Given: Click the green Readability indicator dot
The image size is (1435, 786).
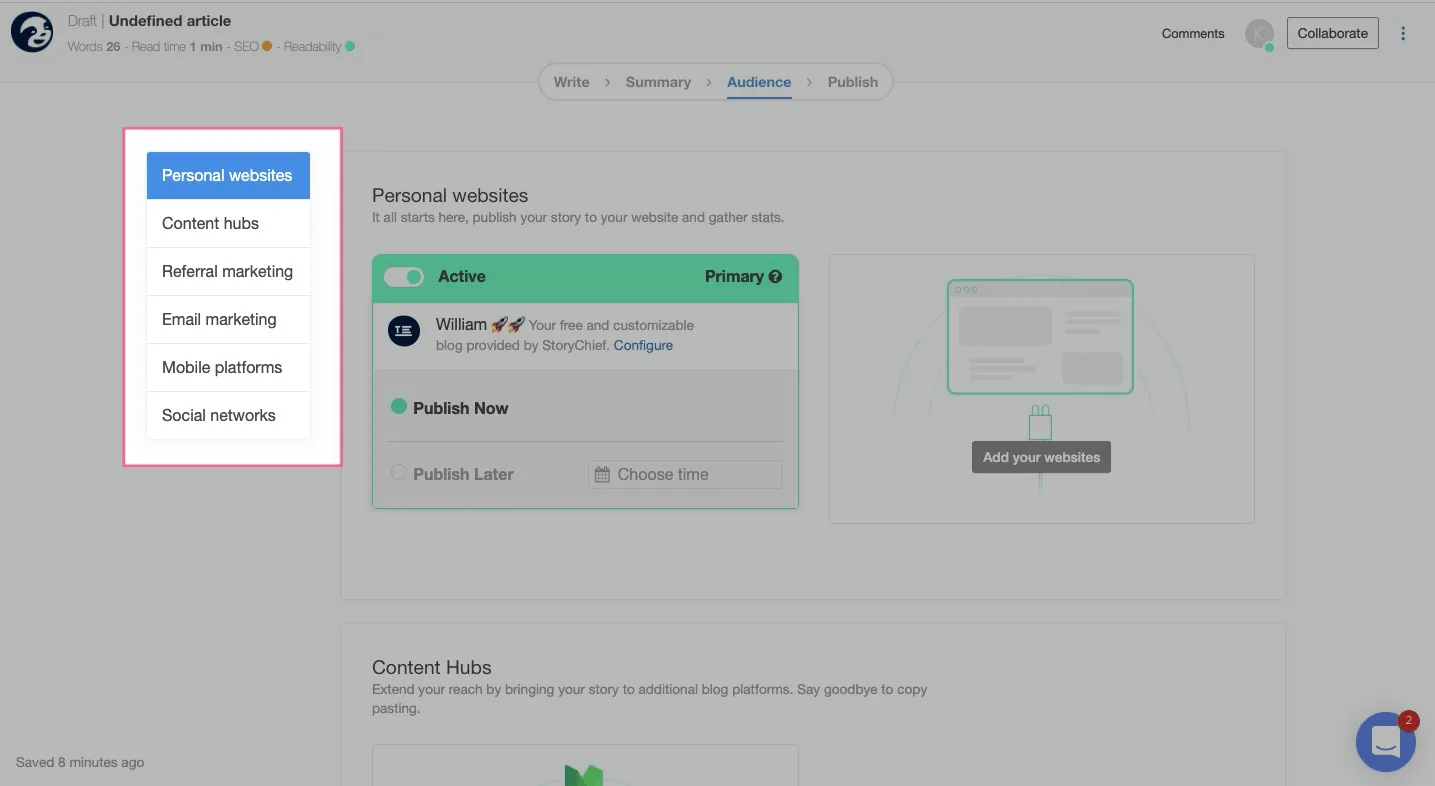Looking at the screenshot, I should [x=350, y=46].
